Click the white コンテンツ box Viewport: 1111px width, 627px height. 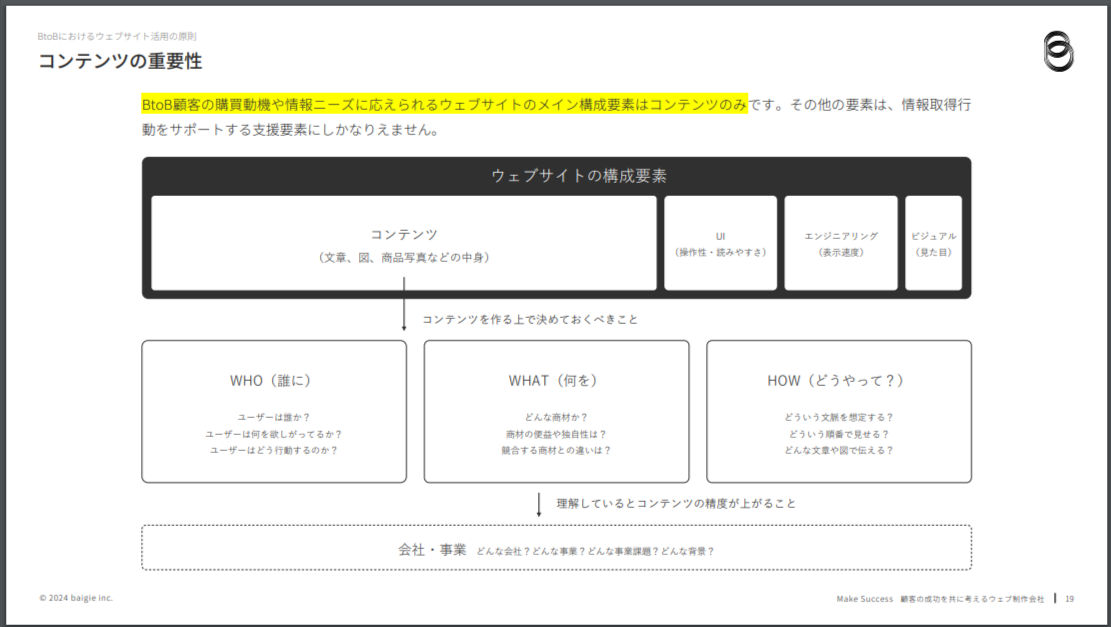point(404,244)
